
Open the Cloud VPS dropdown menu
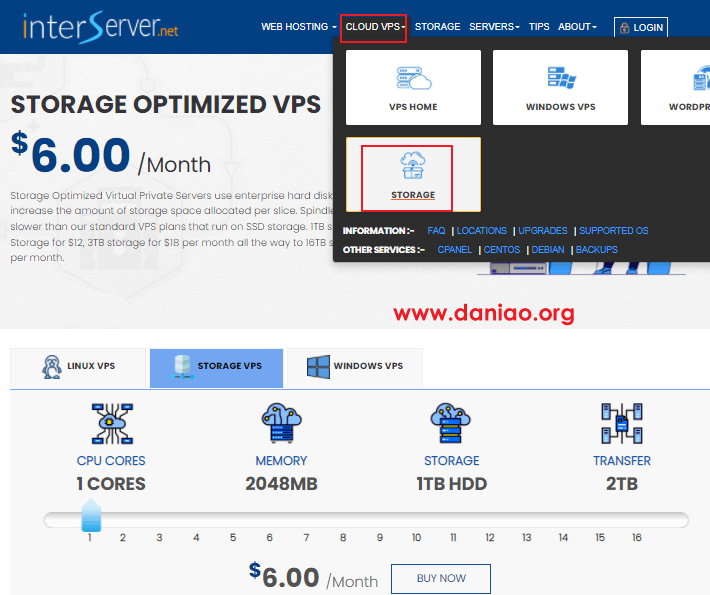375,27
